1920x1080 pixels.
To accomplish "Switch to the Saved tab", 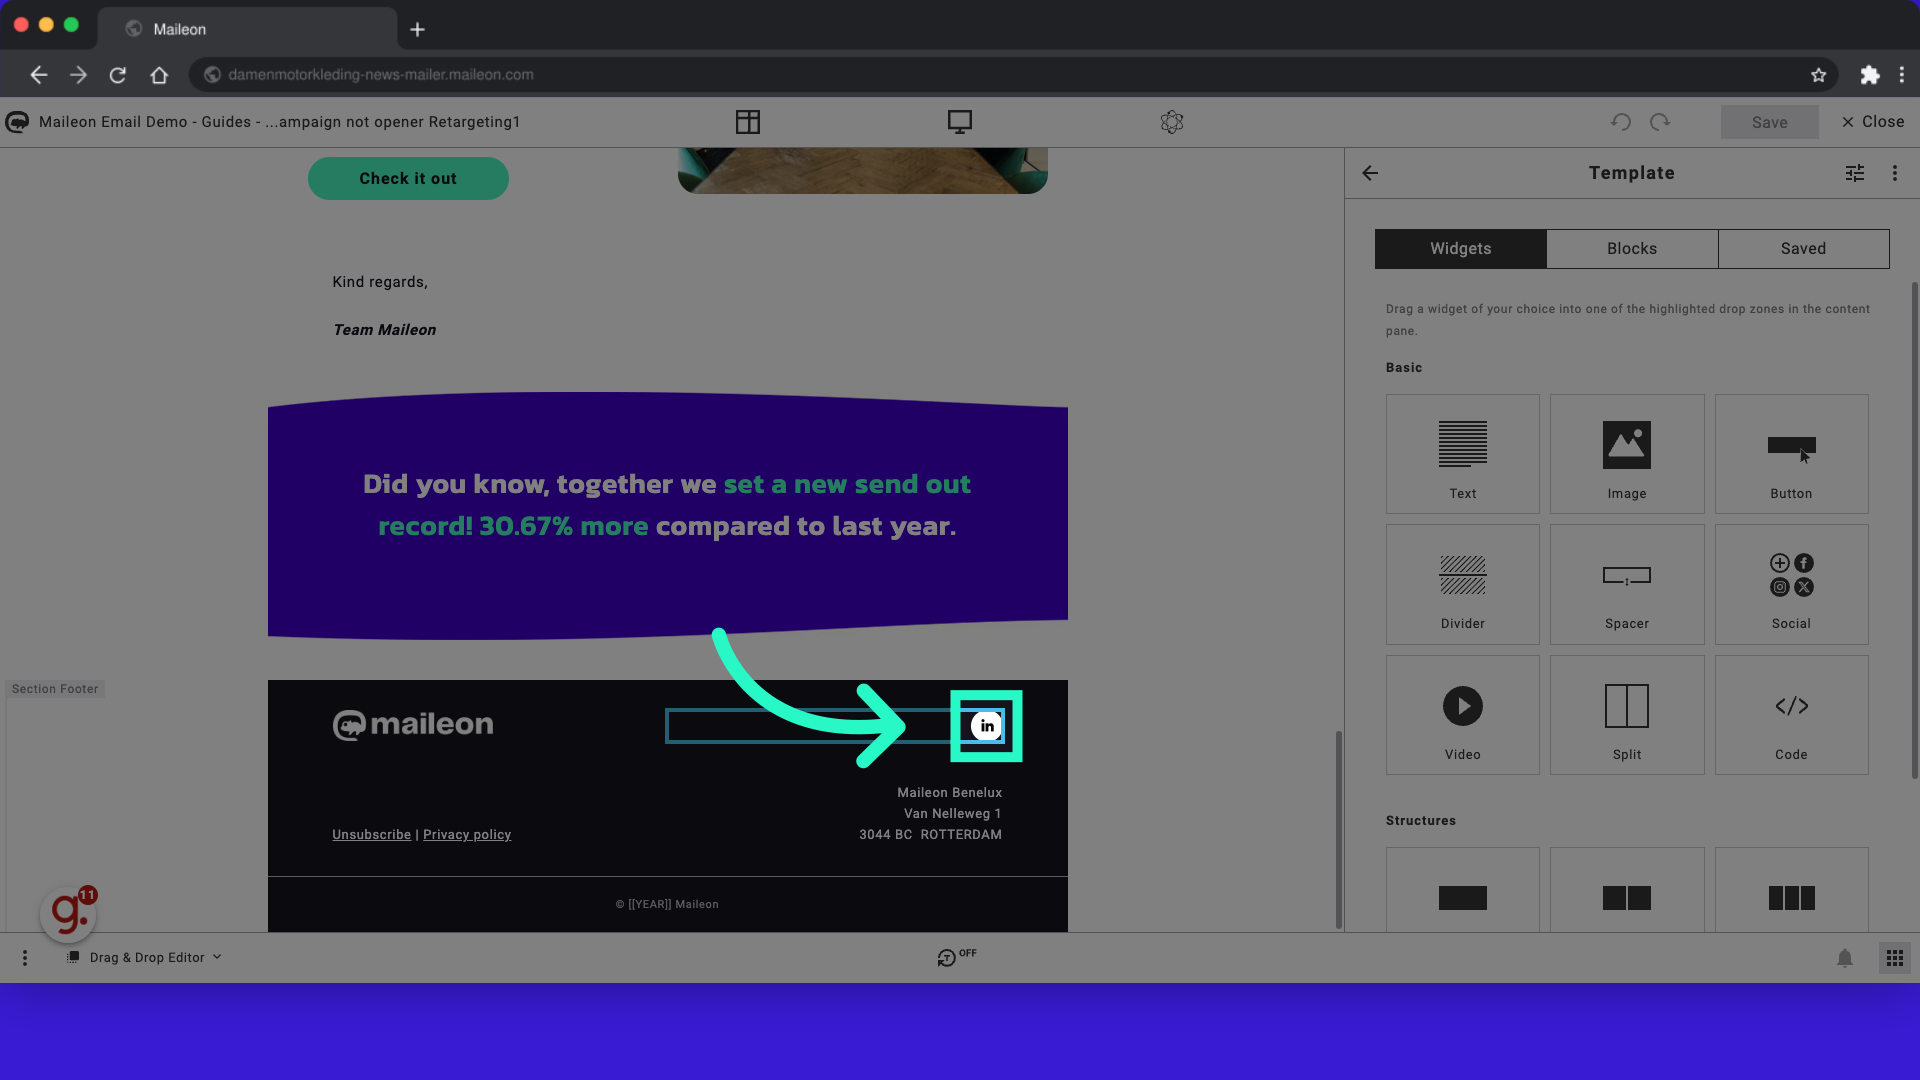I will [x=1803, y=248].
